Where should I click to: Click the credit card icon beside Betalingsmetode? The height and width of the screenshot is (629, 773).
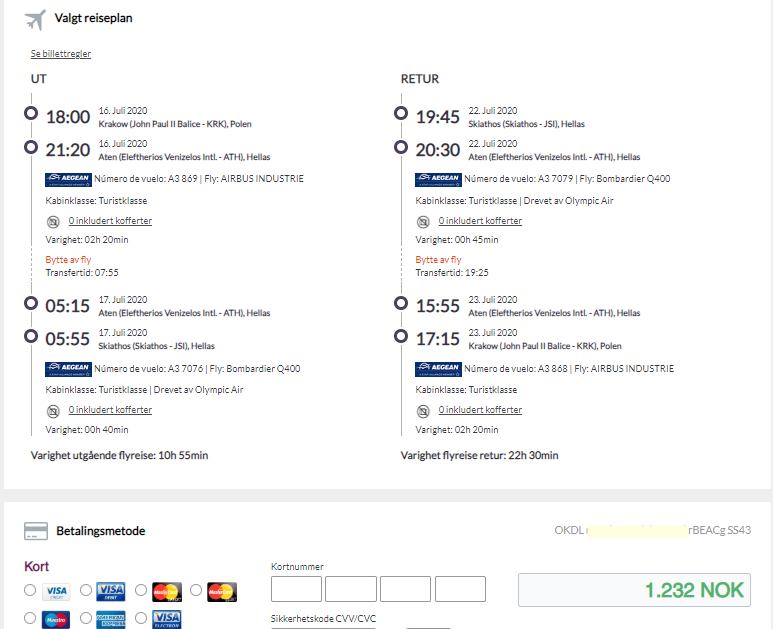pos(36,531)
